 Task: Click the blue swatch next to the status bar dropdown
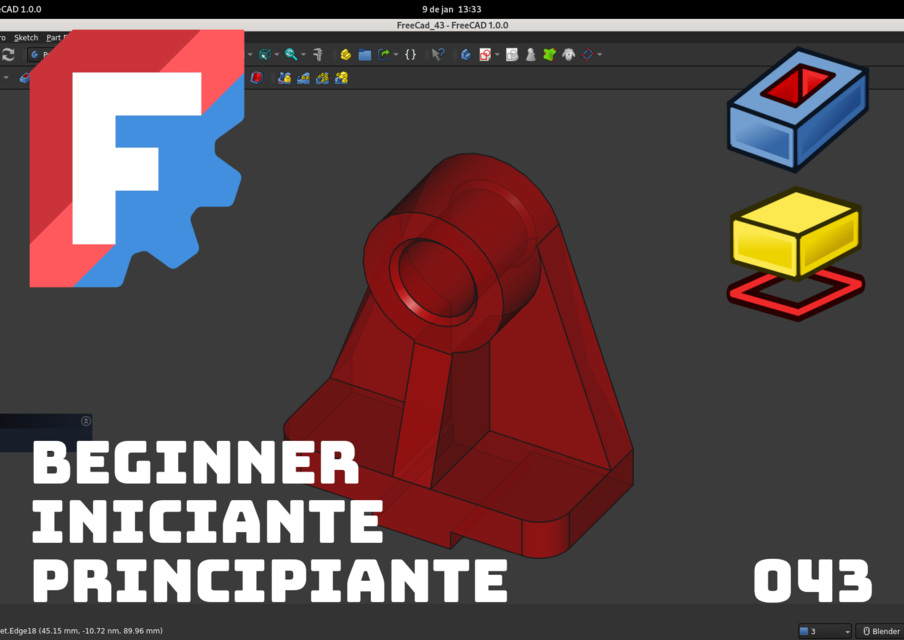coord(805,631)
